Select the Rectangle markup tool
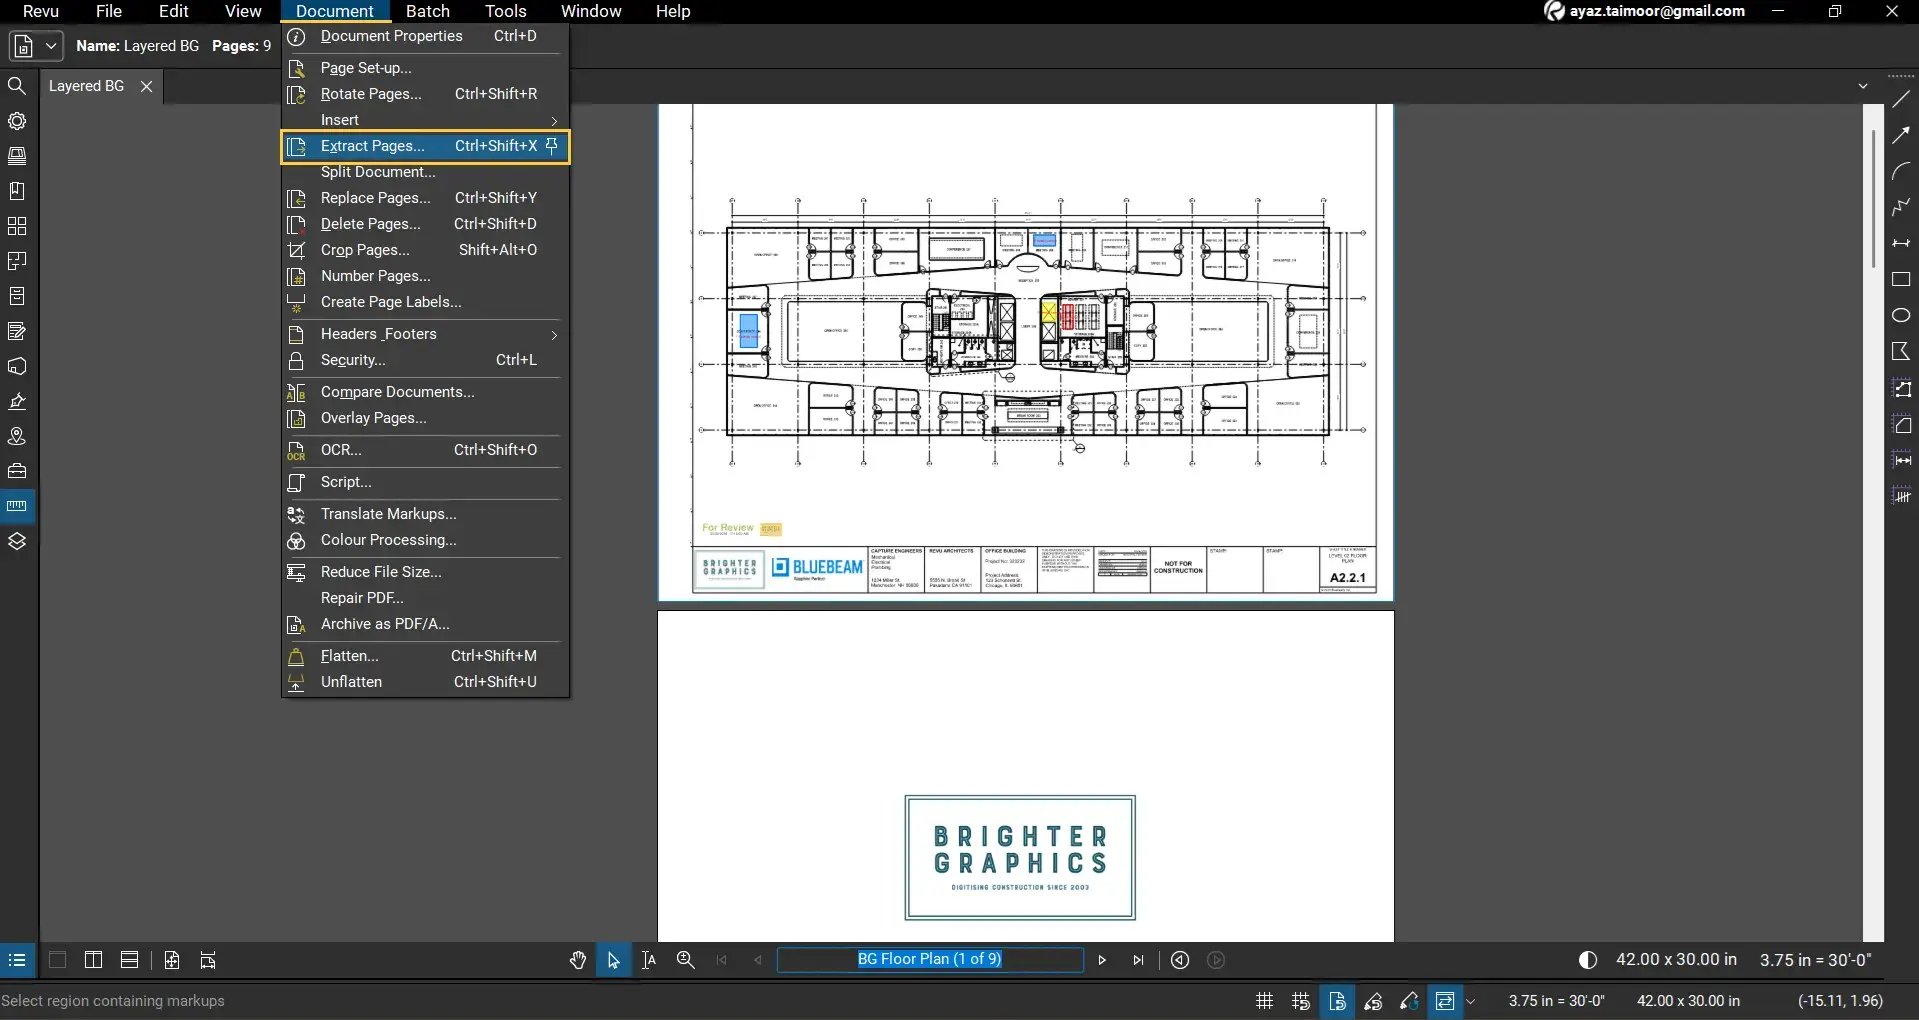 point(1901,280)
